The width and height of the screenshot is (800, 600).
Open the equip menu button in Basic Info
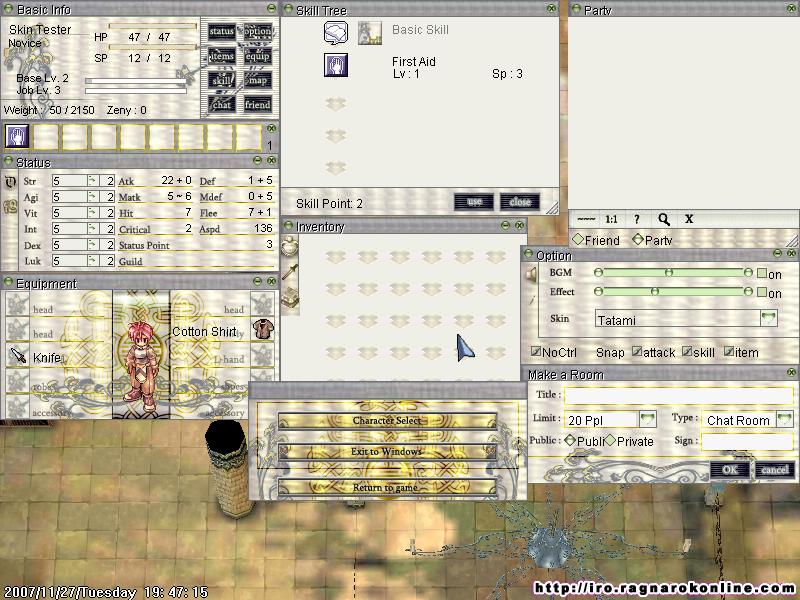[x=257, y=56]
